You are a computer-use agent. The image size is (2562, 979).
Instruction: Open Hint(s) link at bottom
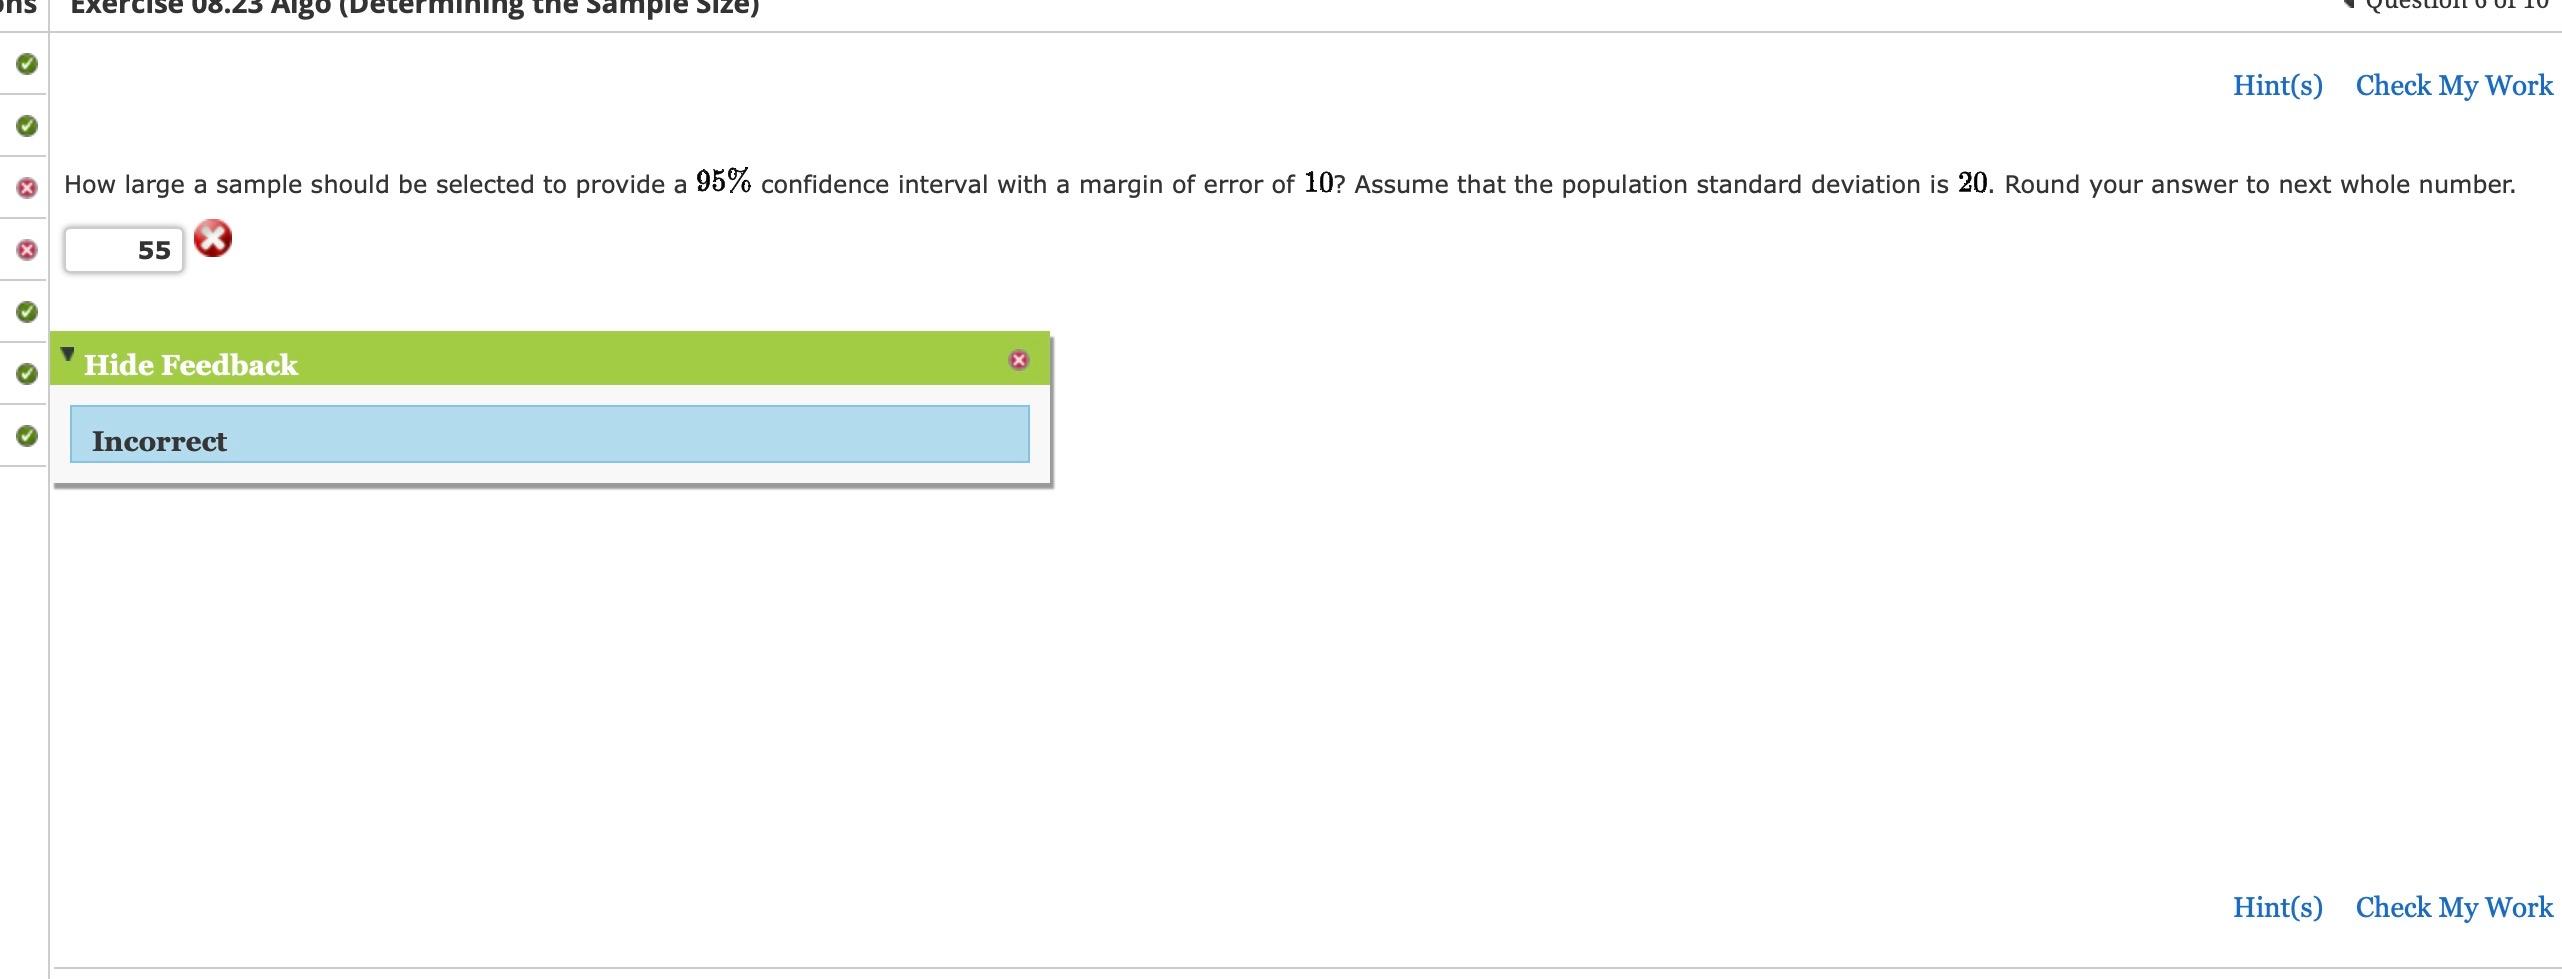point(2278,907)
